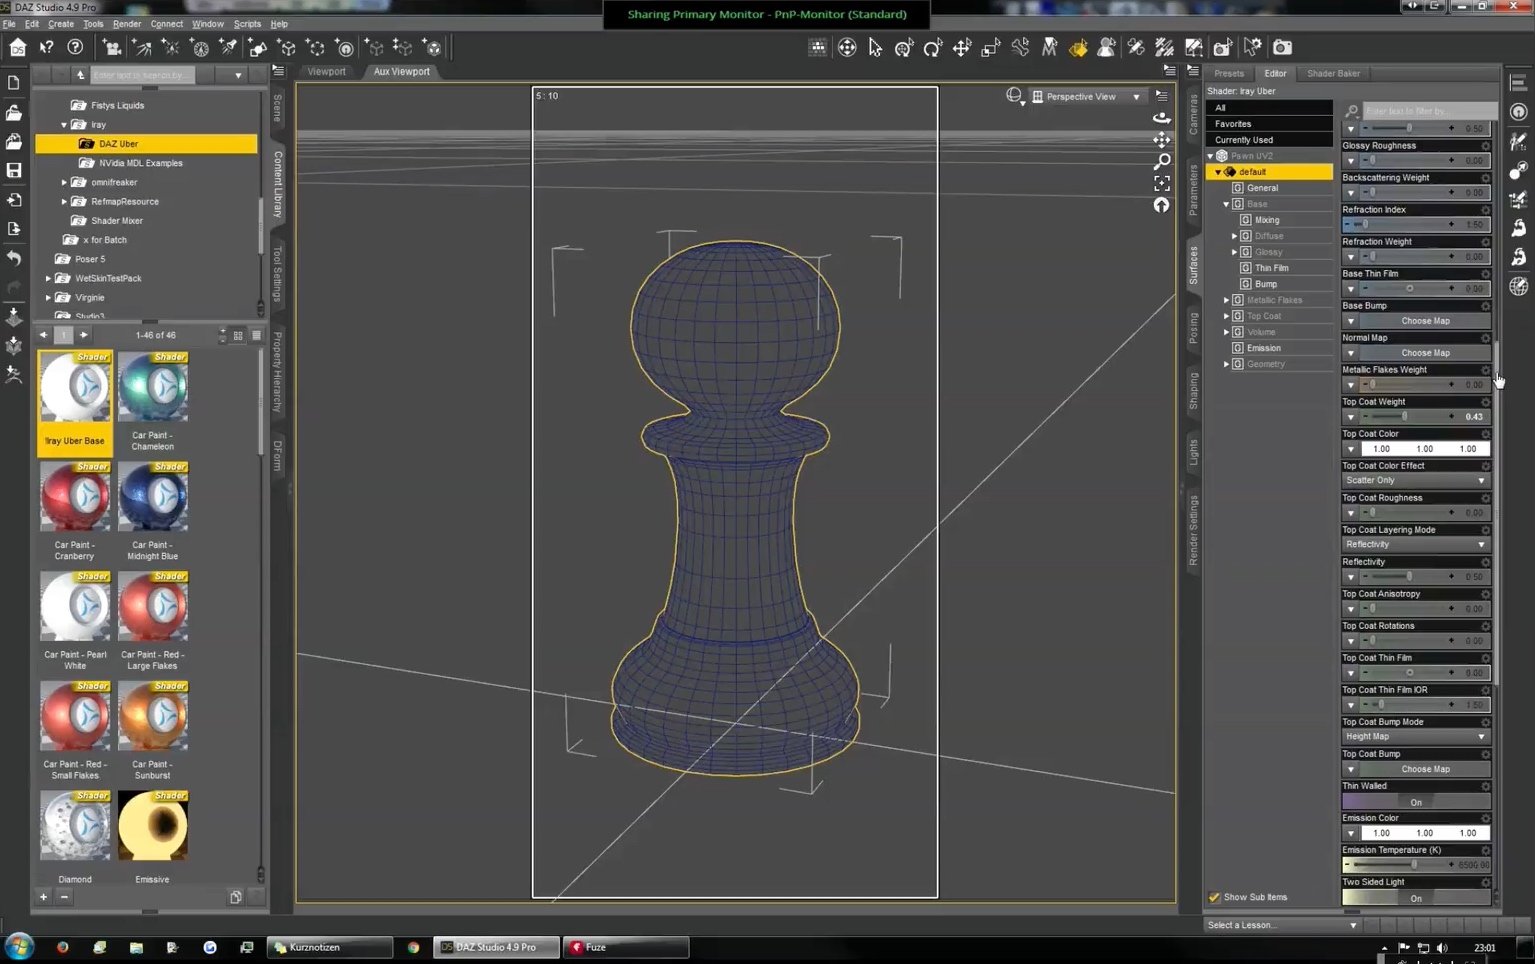
Task: Select the Scale tool
Action: tap(991, 47)
